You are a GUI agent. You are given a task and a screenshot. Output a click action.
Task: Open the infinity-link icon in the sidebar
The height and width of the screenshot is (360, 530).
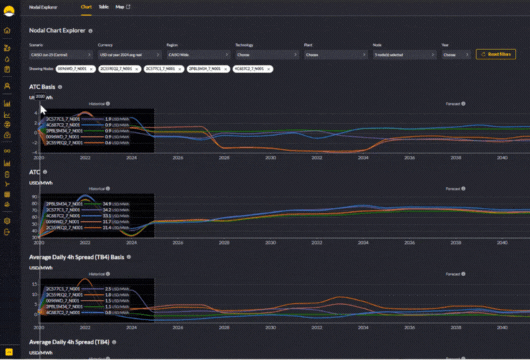7,151
